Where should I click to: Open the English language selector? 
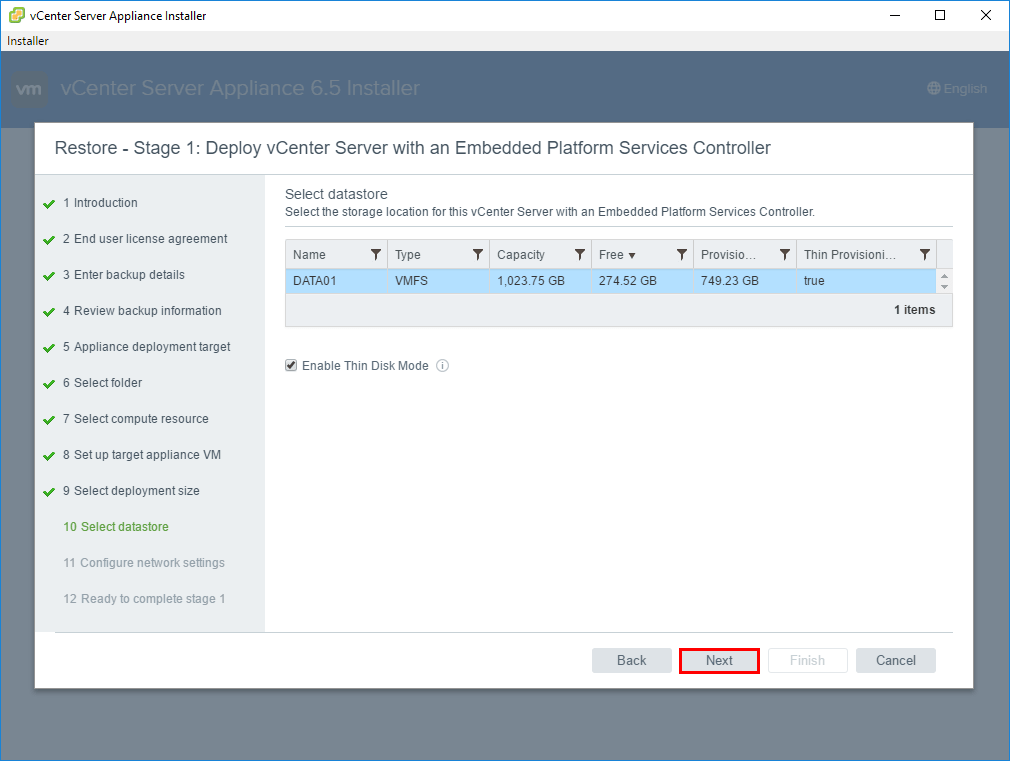tap(957, 88)
